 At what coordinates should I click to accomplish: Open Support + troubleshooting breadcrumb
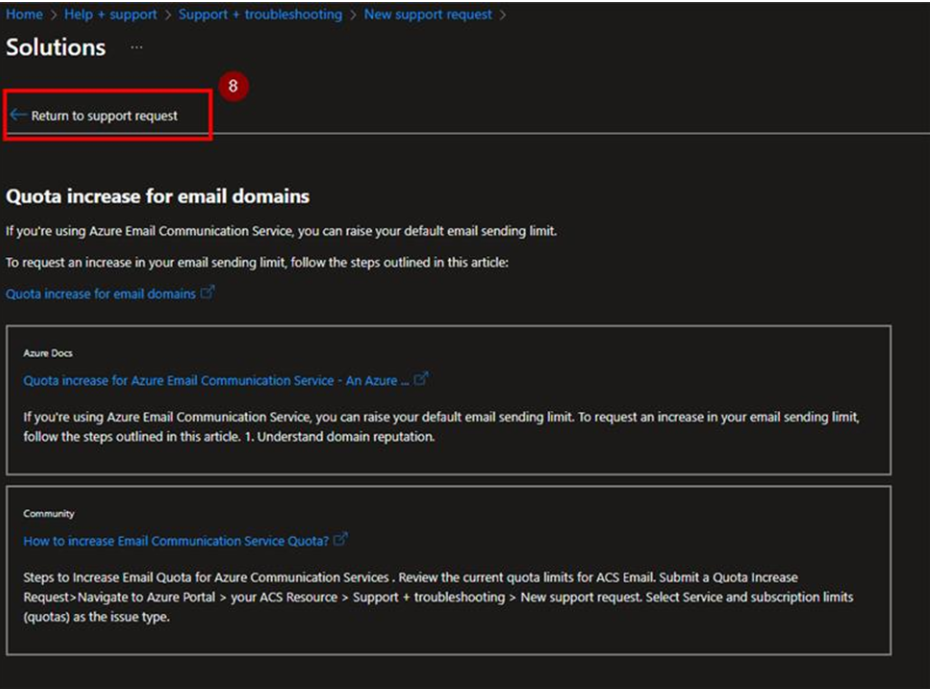click(x=260, y=14)
